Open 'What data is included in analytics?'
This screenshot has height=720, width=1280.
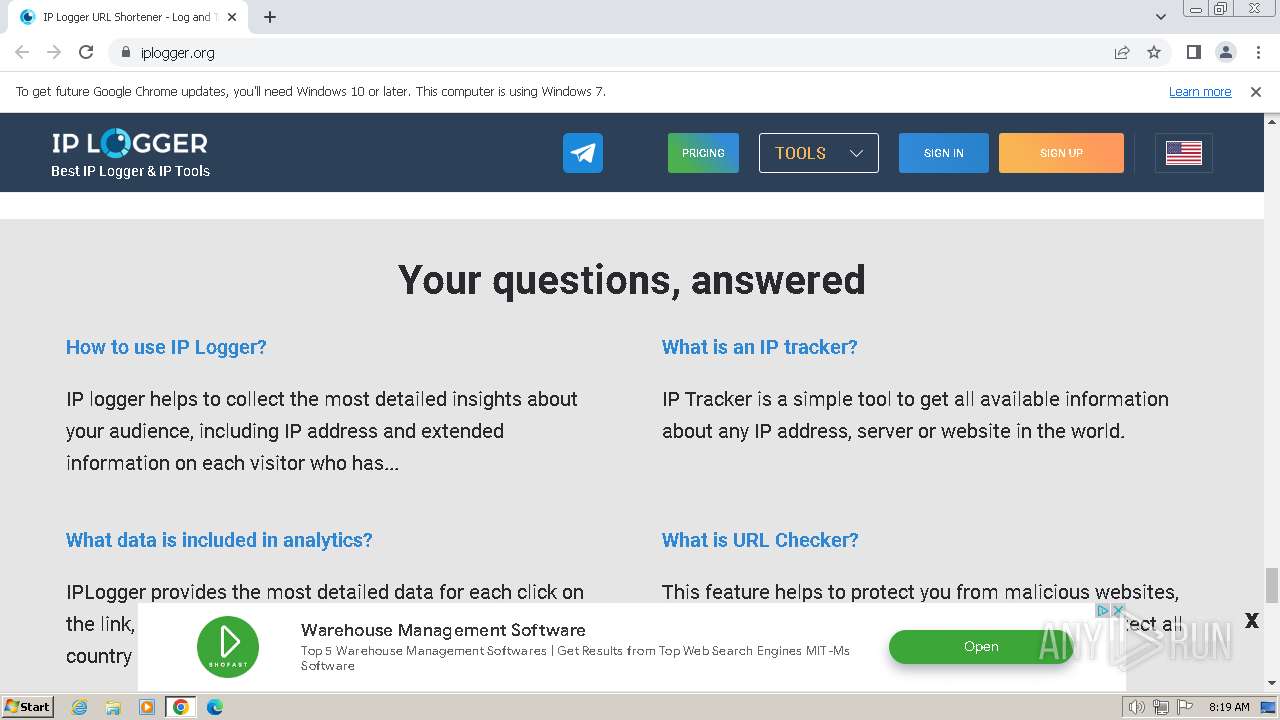tap(219, 540)
